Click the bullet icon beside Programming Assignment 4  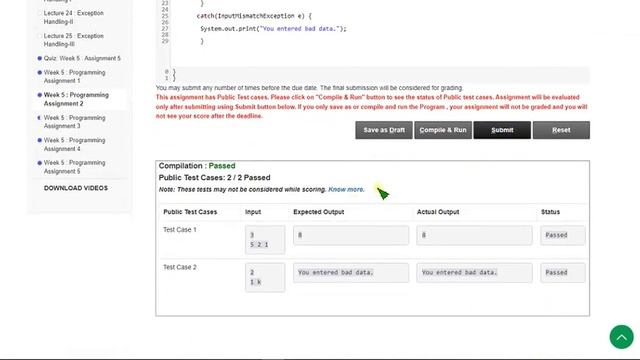coord(40,140)
